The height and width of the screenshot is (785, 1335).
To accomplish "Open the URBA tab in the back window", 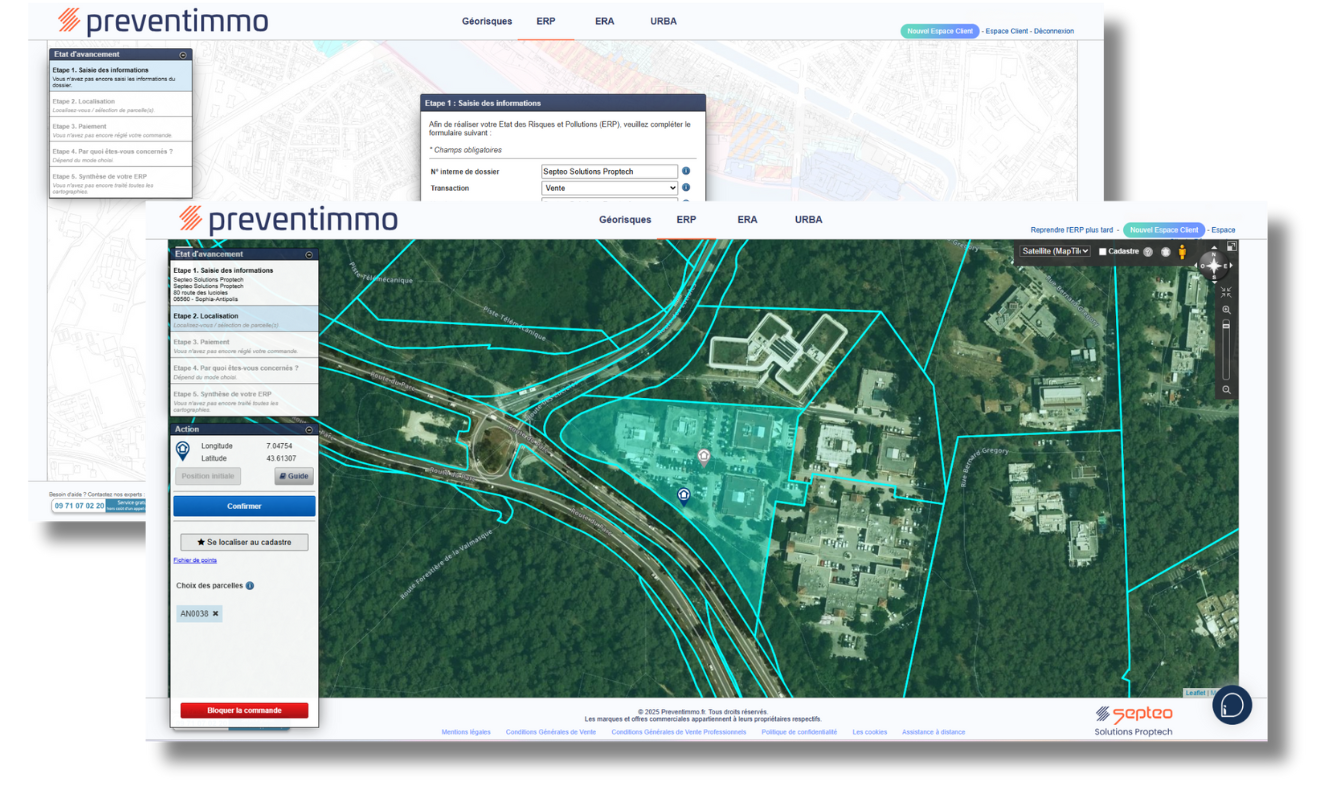I will point(662,21).
